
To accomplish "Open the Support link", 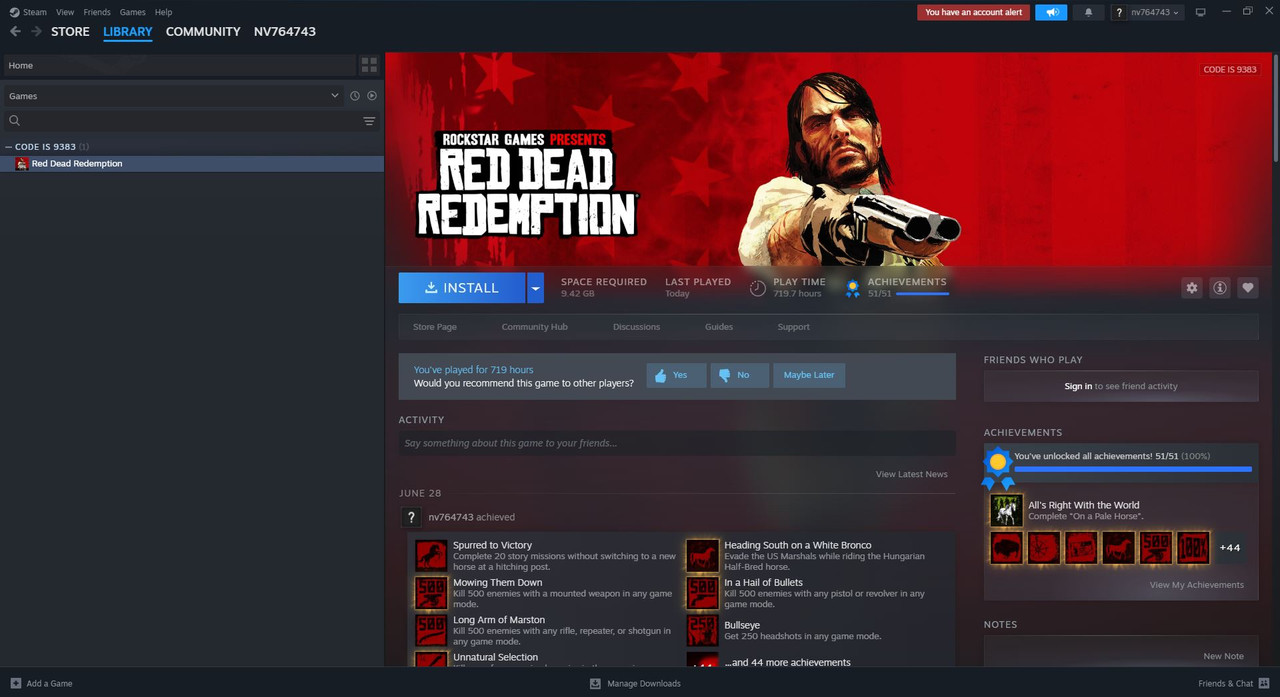I will 794,327.
